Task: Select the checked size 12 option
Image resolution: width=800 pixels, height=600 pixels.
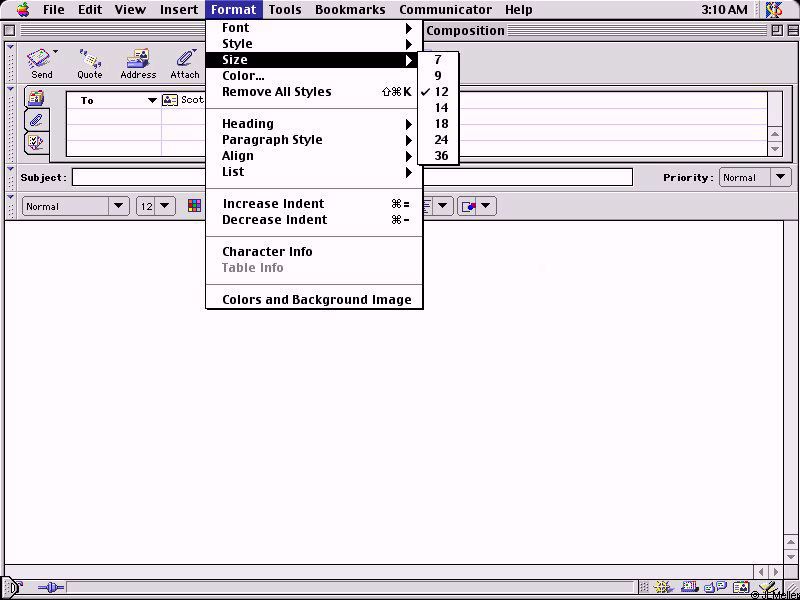Action: pyautogui.click(x=438, y=92)
